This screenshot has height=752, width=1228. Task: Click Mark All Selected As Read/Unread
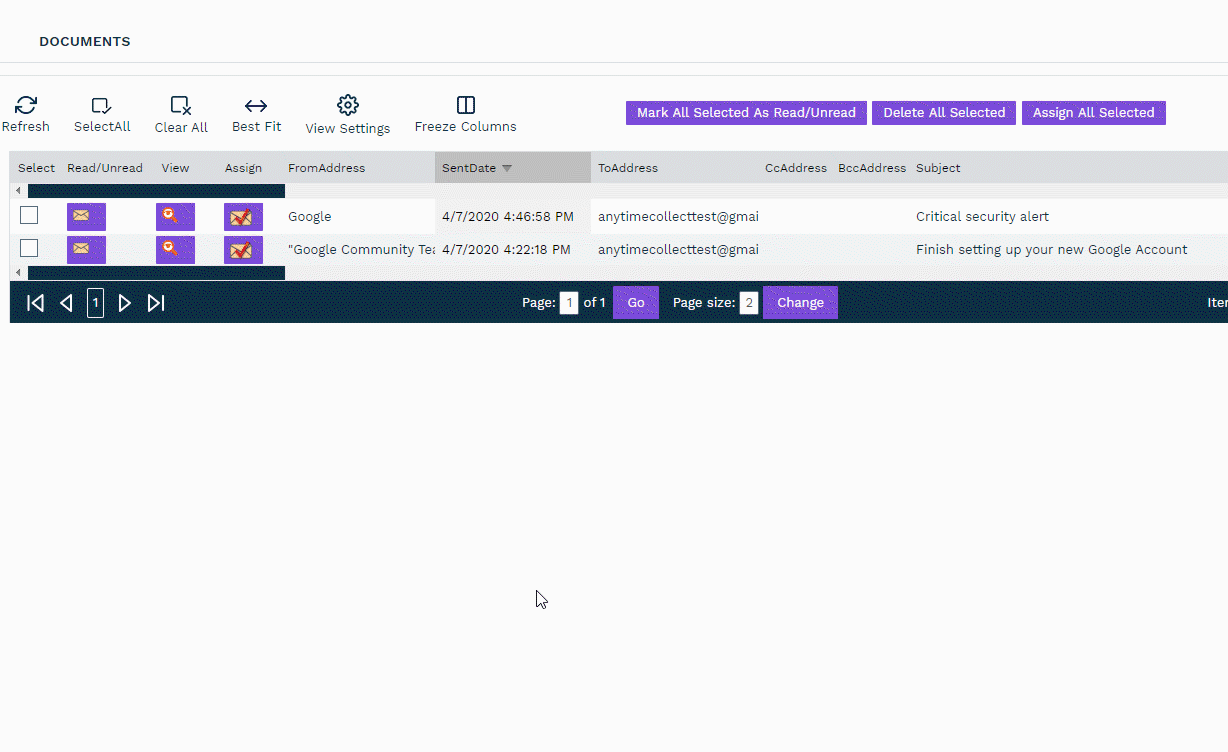[746, 113]
